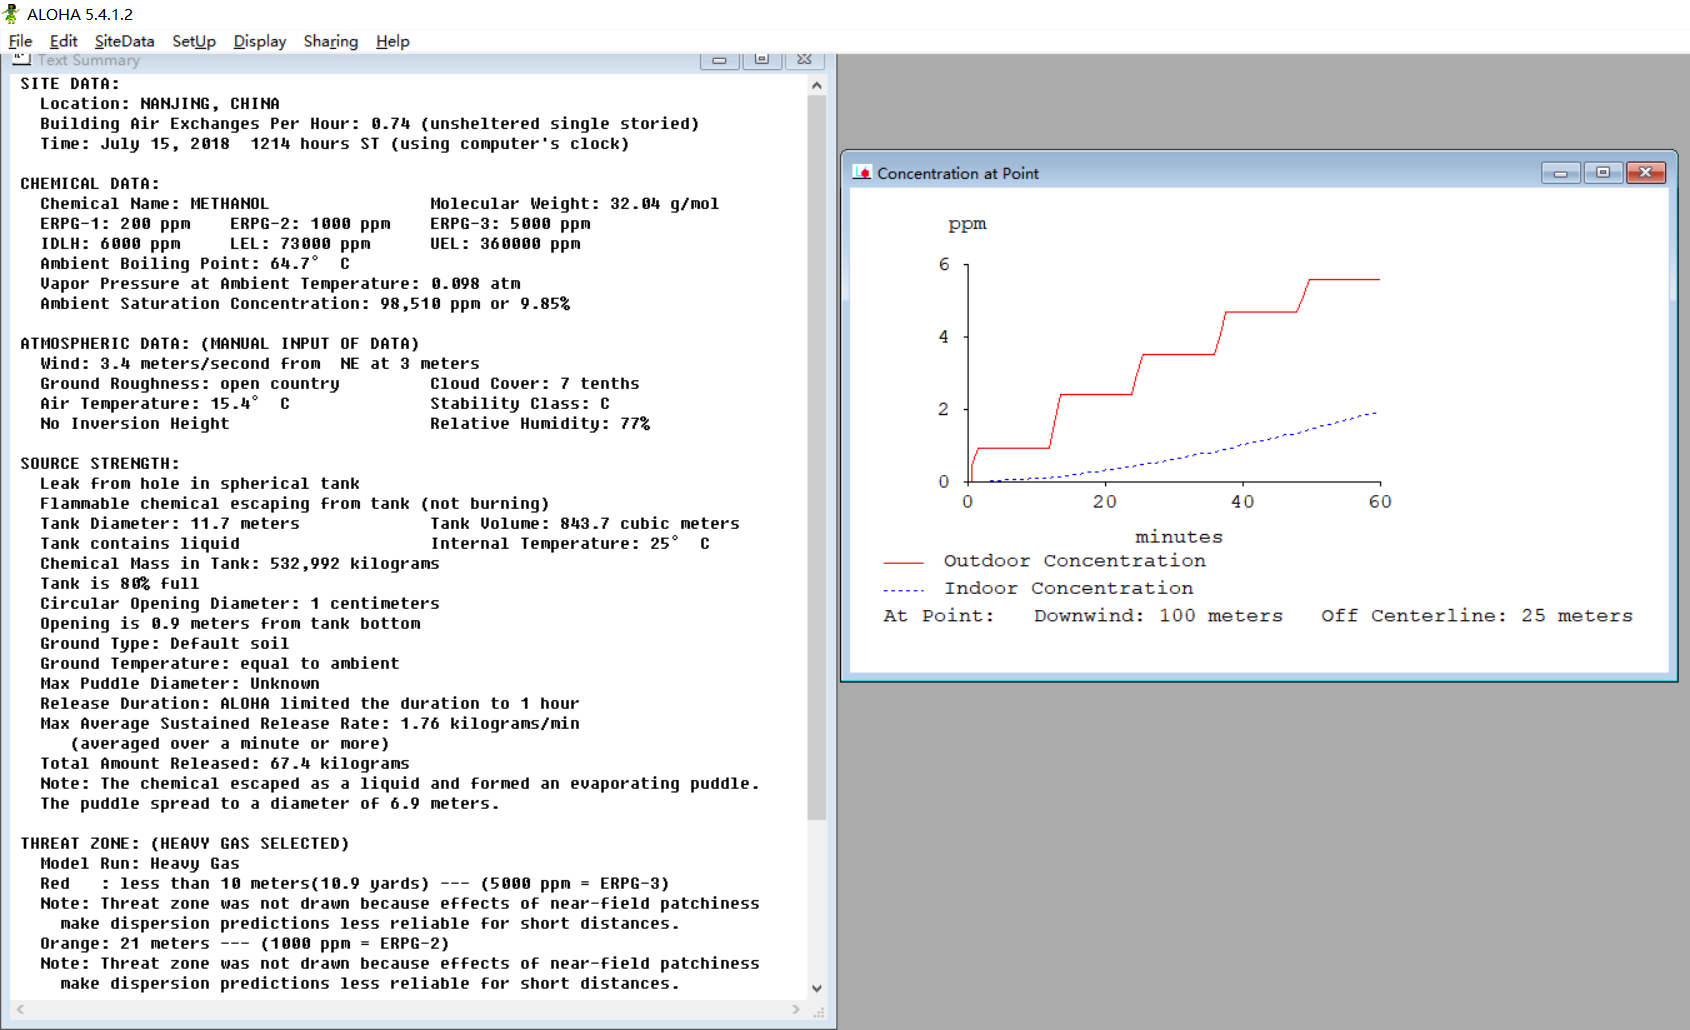Click the ALOHA application icon in title bar
This screenshot has height=1030, width=1690.
point(12,14)
